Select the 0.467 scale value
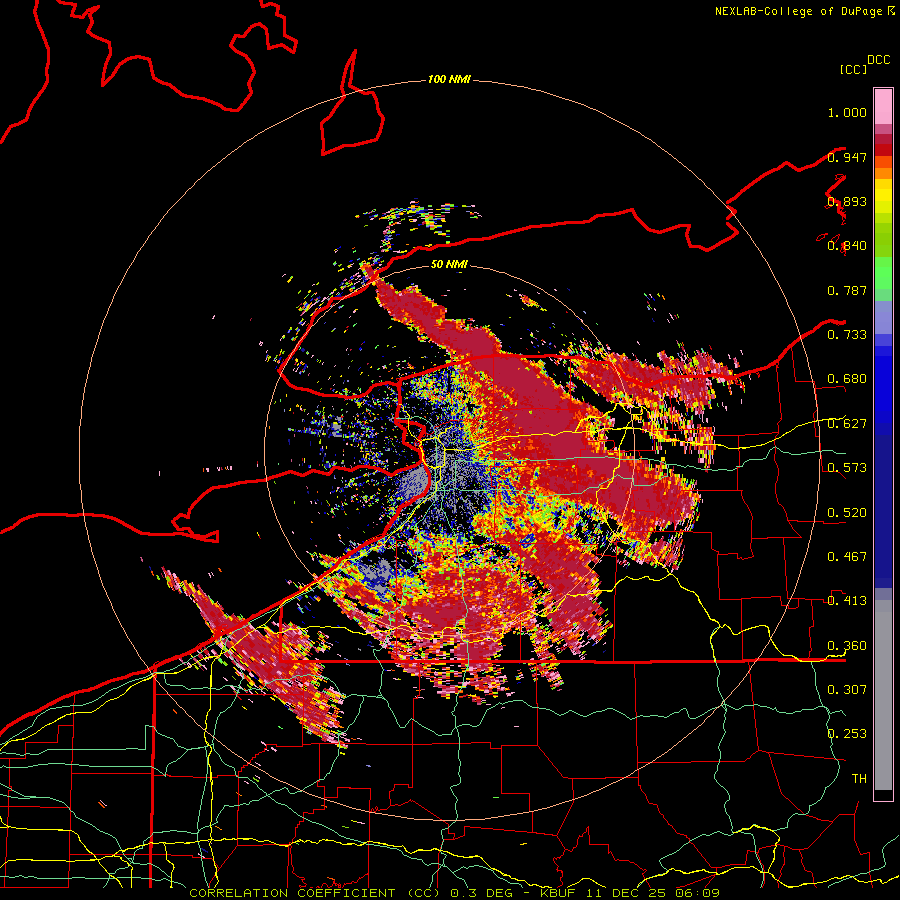 point(847,557)
